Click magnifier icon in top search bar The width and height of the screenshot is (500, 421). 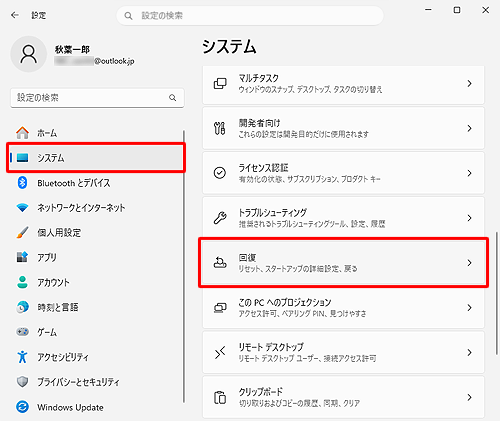(x=128, y=16)
